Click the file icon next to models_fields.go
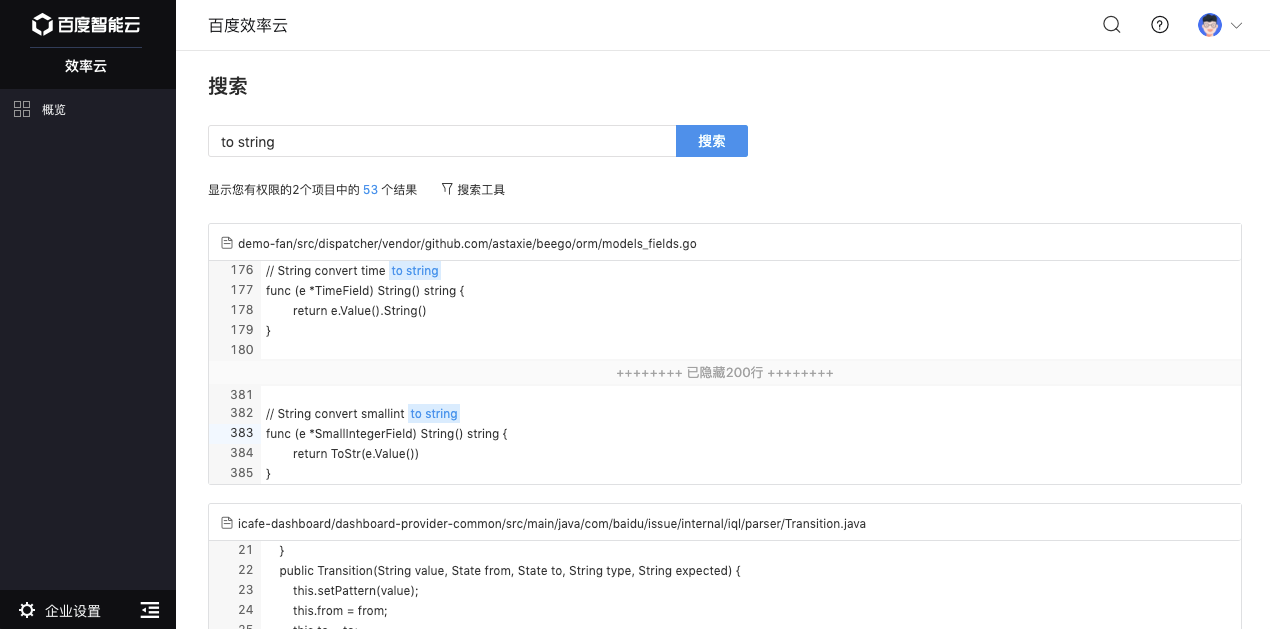 click(x=226, y=243)
